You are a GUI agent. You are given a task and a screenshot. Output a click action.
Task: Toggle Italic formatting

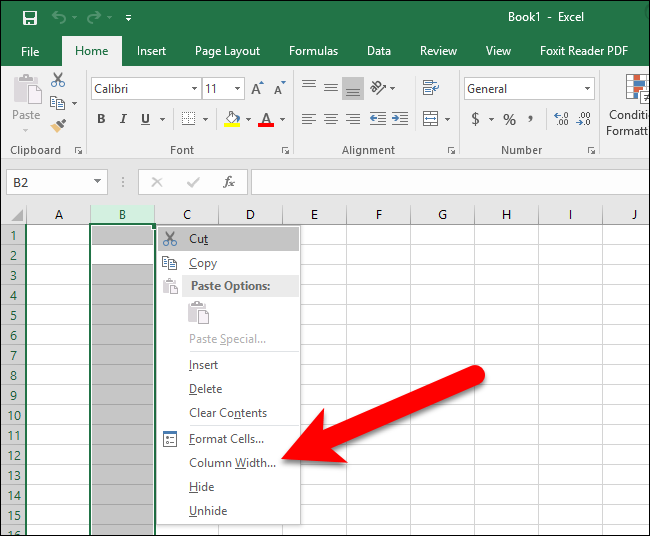tap(123, 119)
